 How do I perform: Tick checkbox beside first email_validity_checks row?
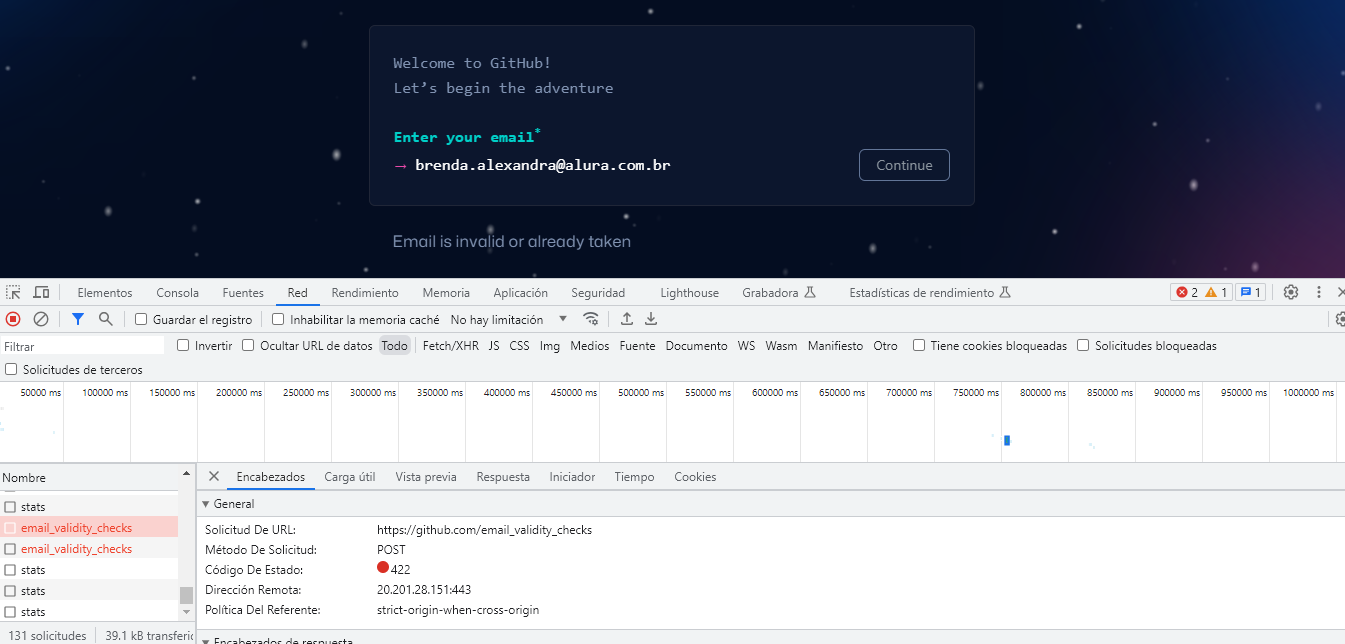tap(10, 528)
